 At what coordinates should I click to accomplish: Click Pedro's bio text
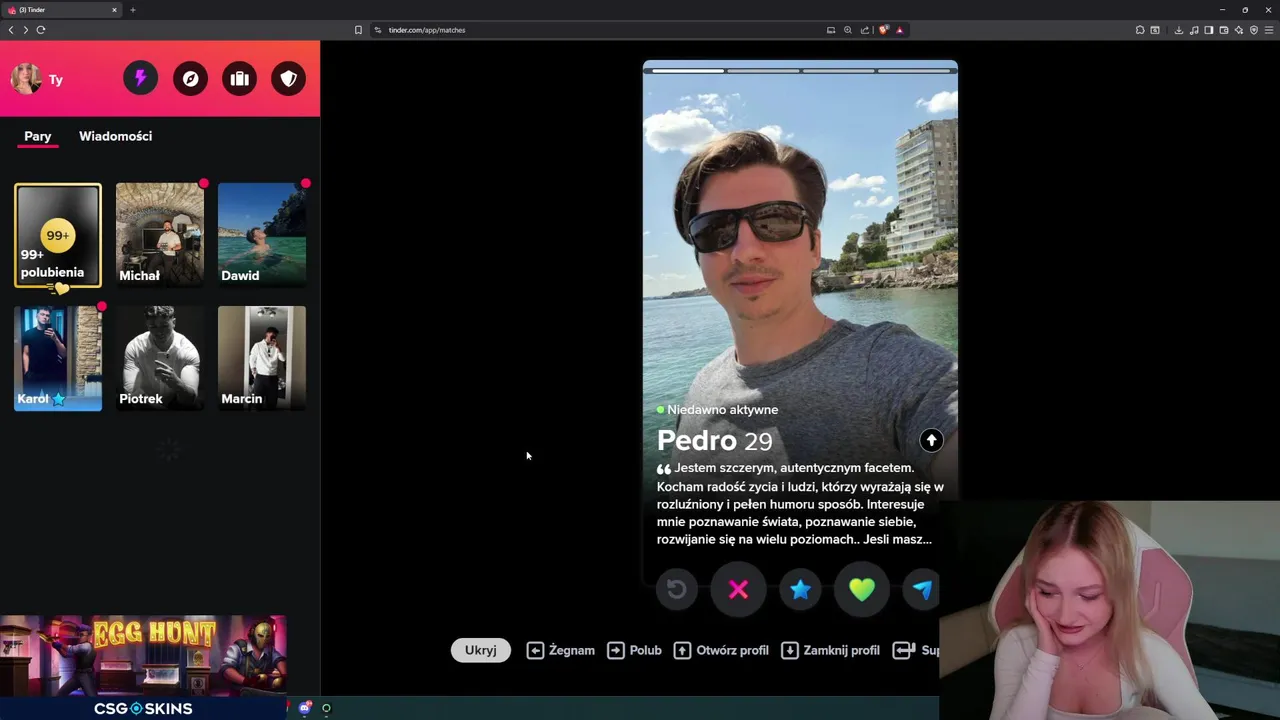click(x=800, y=504)
